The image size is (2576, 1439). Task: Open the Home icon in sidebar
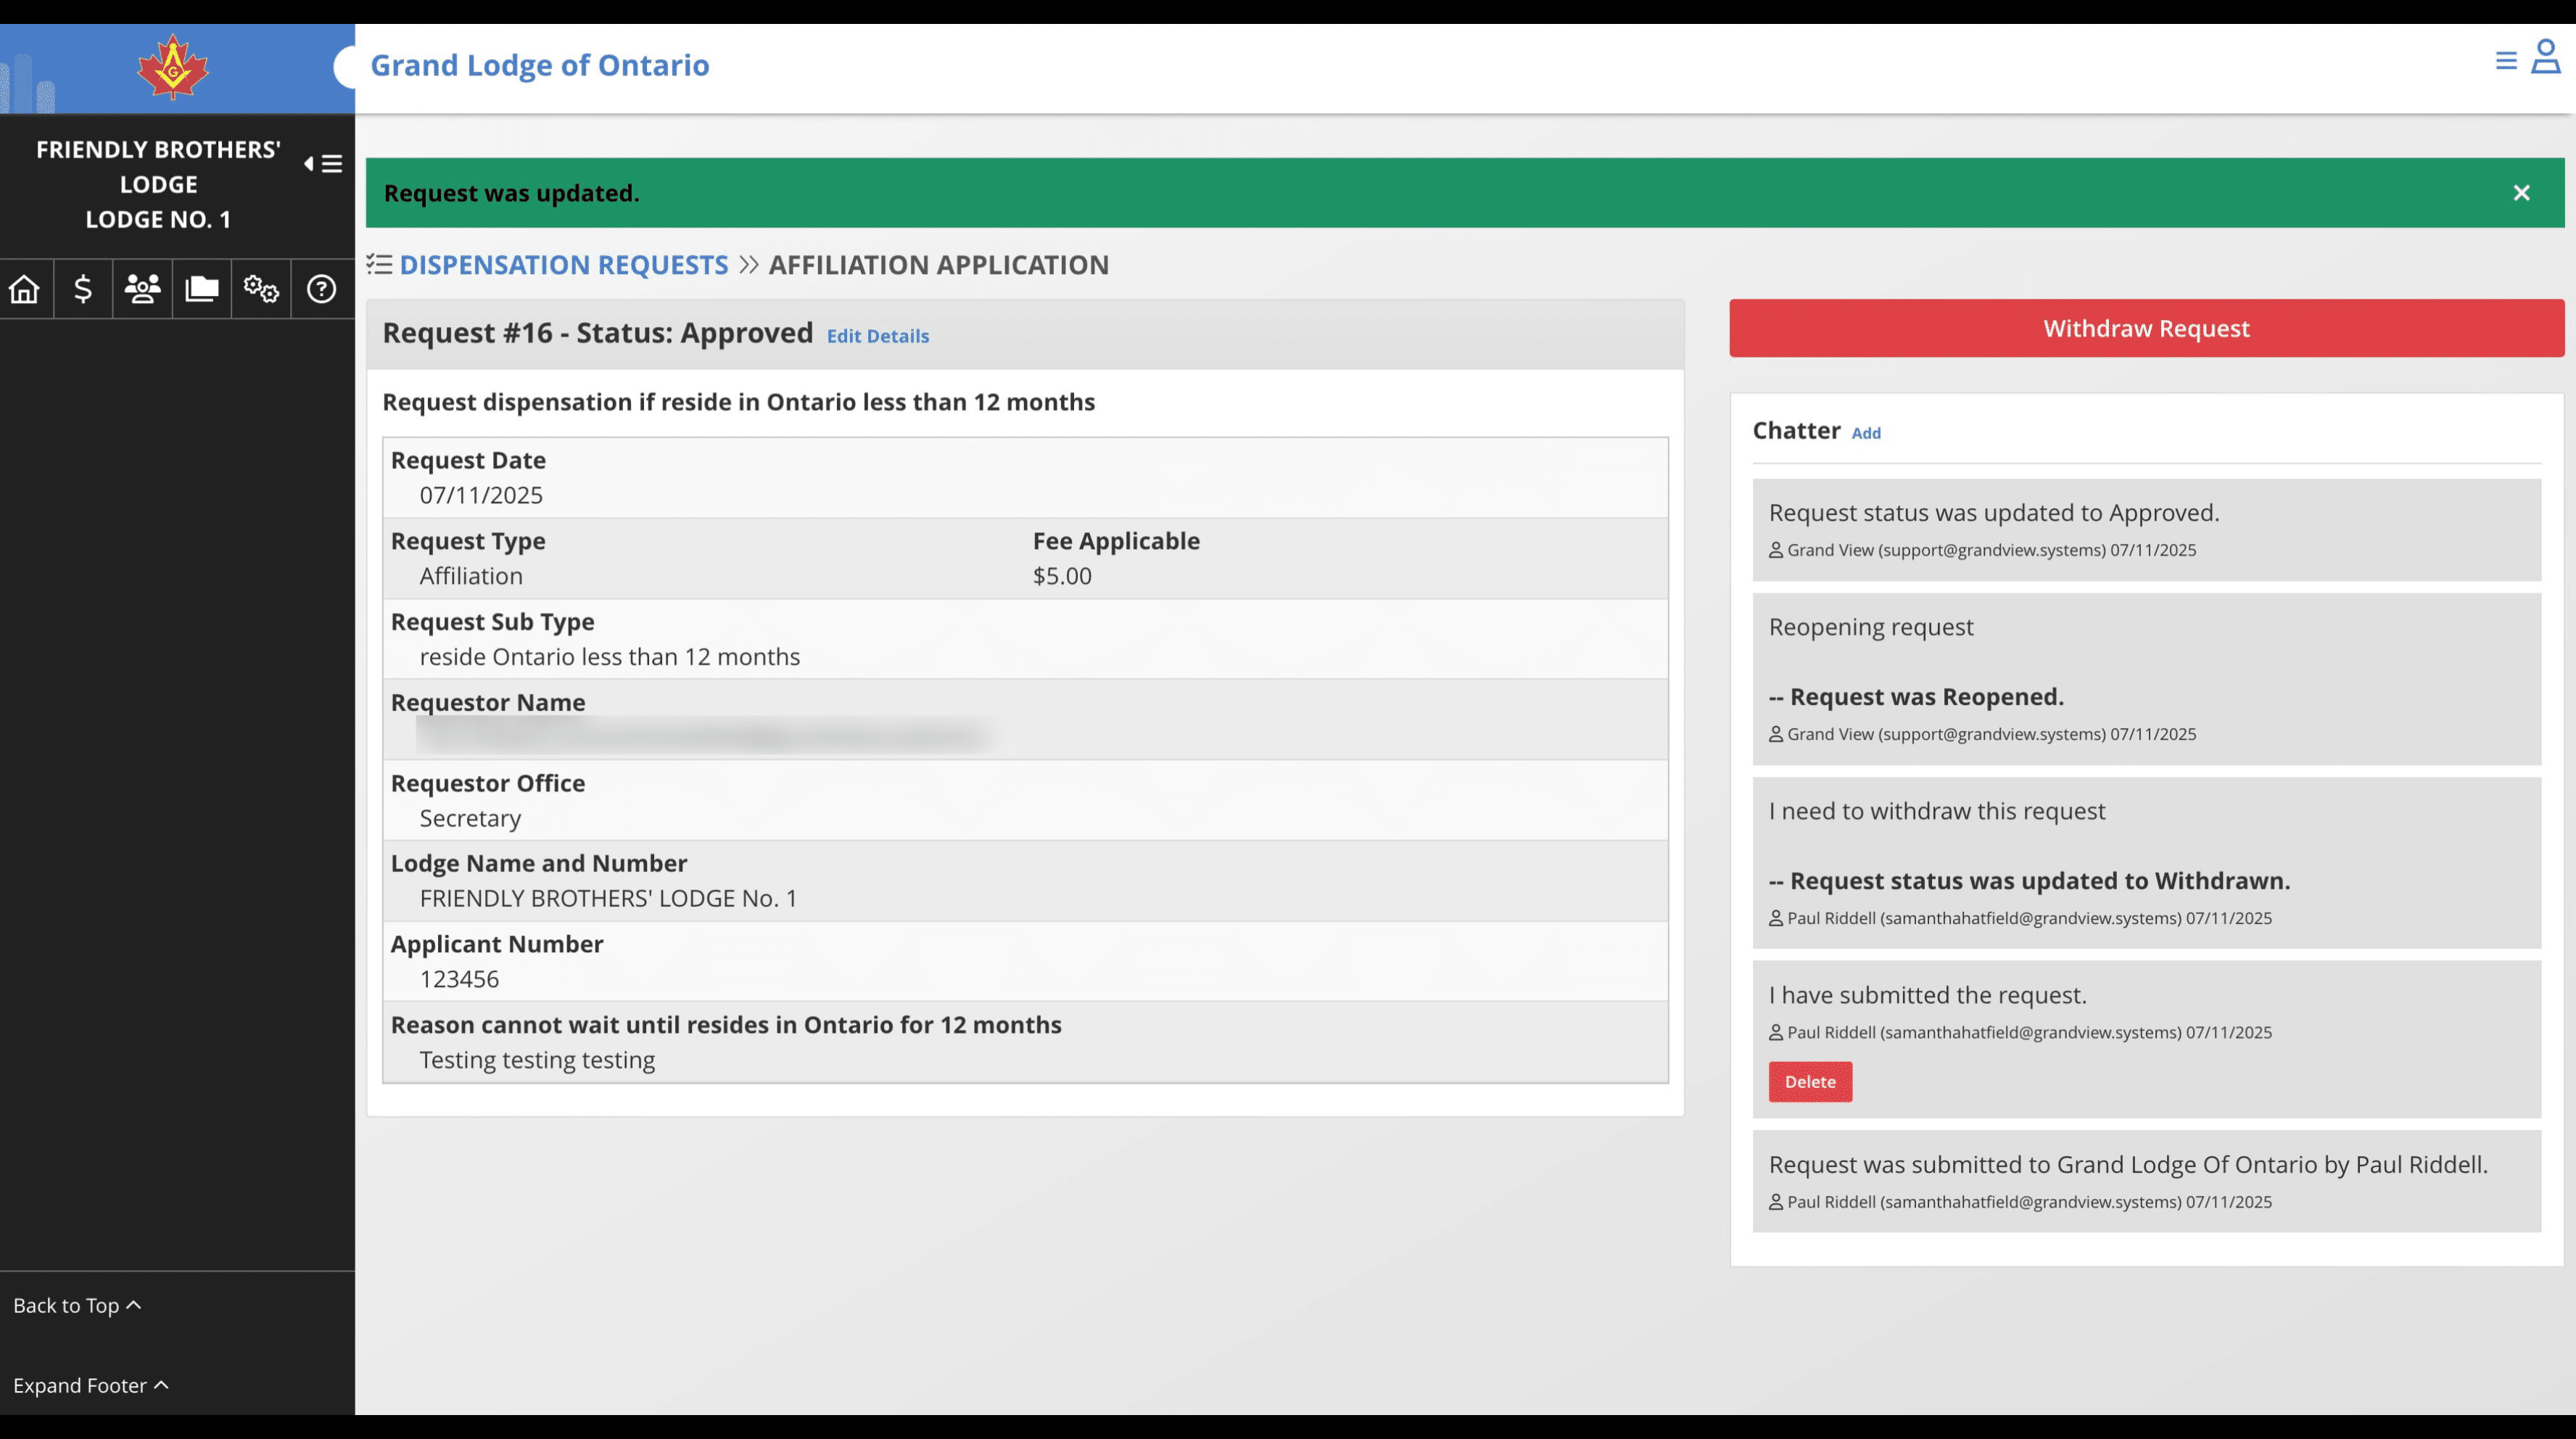pyautogui.click(x=24, y=289)
